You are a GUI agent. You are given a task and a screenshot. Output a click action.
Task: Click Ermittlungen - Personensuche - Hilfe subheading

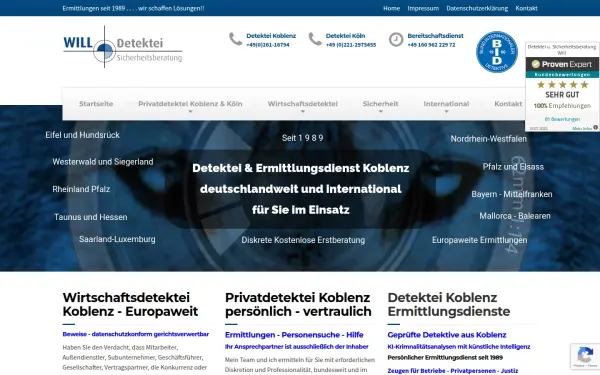point(294,335)
